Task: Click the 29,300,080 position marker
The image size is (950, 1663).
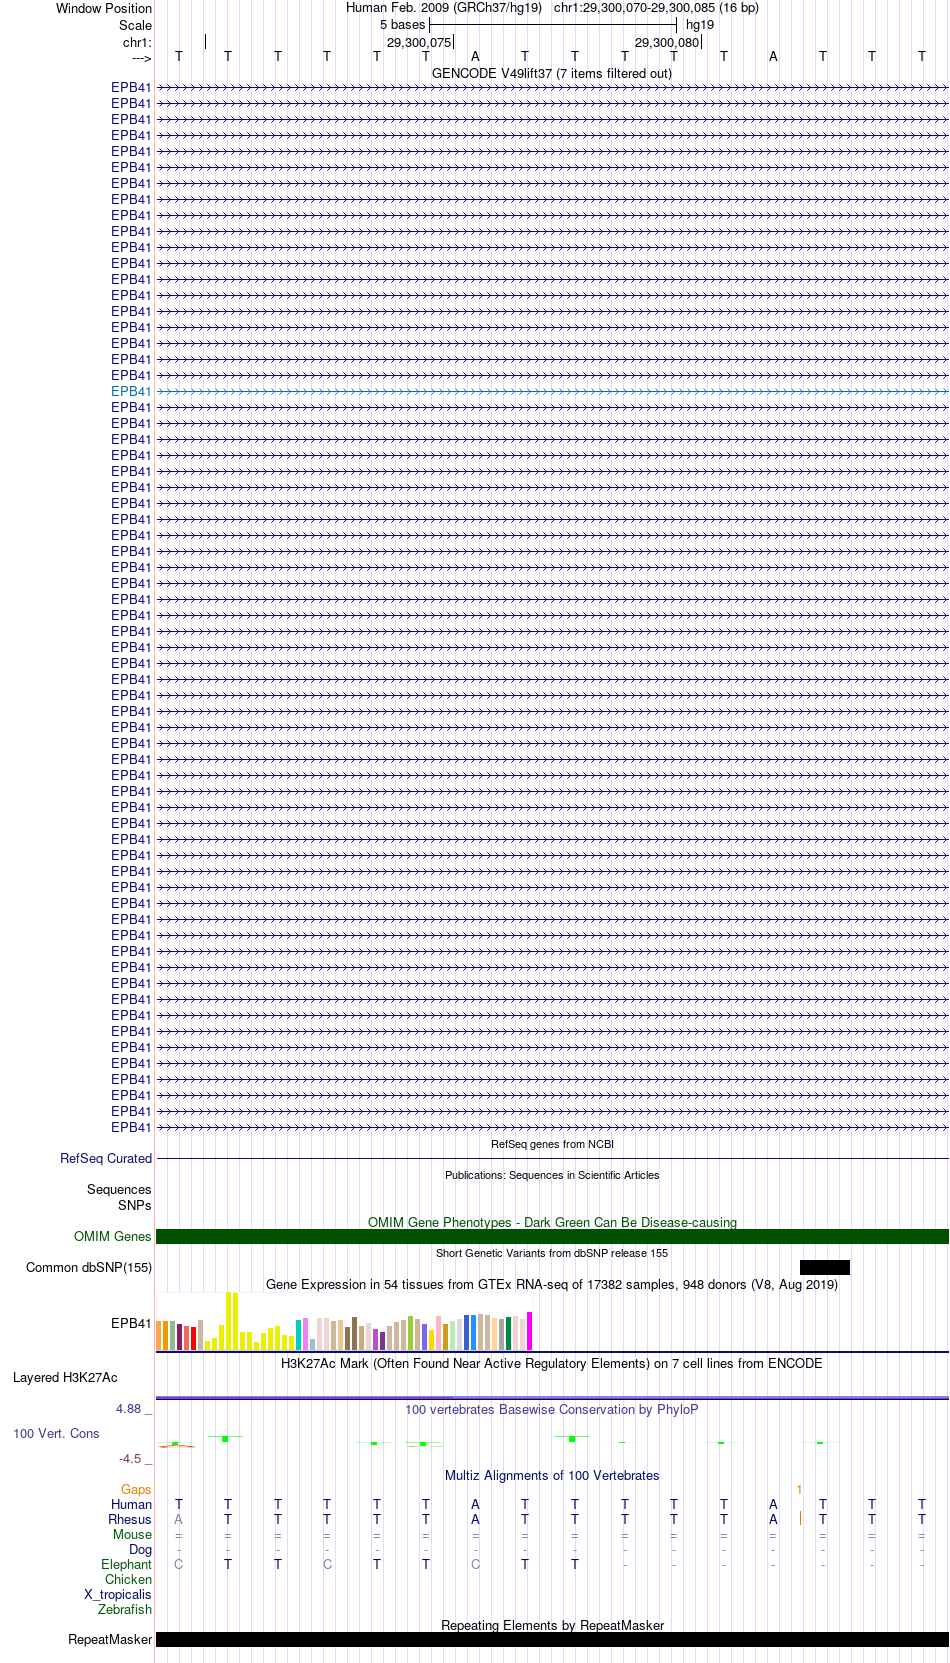Action: click(667, 42)
